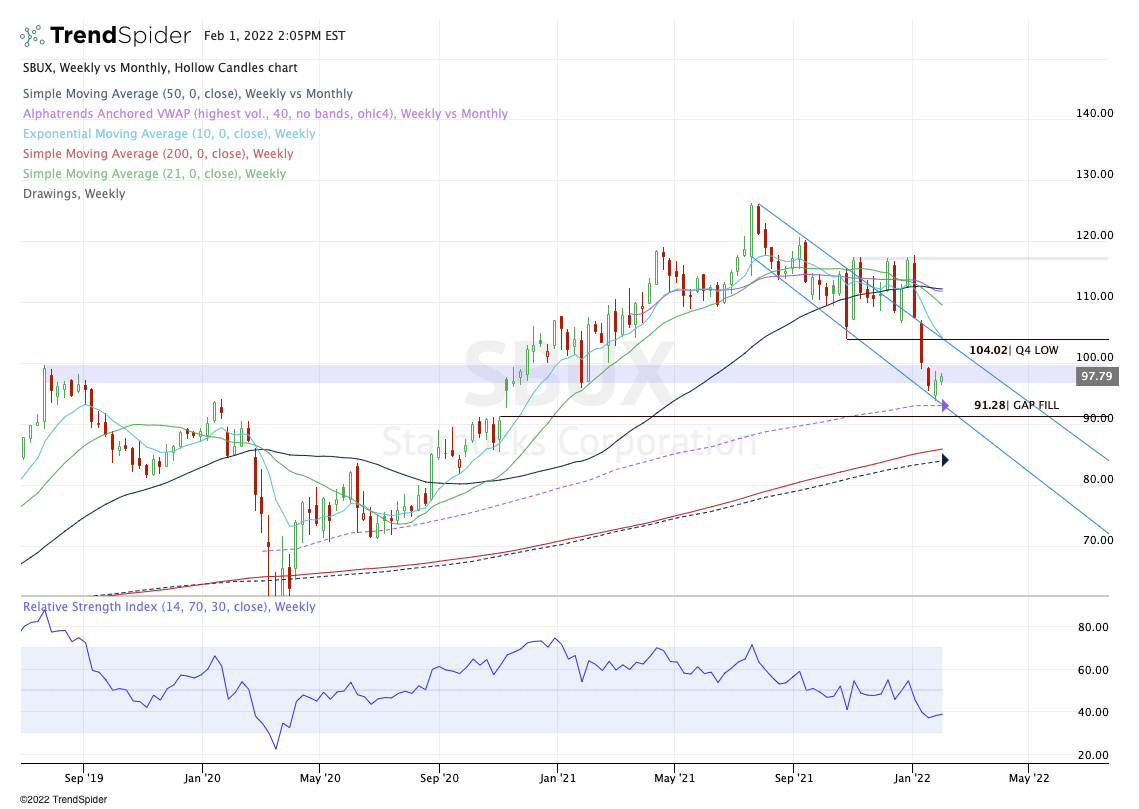The image size is (1139, 809).
Task: Select the Exponential Moving Average (10) legend entry
Action: pyautogui.click(x=169, y=134)
